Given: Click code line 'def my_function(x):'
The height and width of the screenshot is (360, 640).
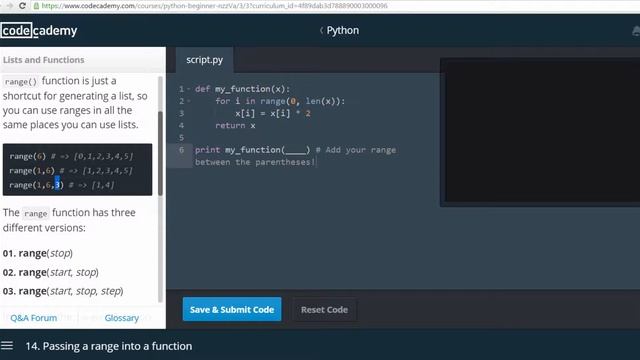Looking at the screenshot, I should coord(242,89).
